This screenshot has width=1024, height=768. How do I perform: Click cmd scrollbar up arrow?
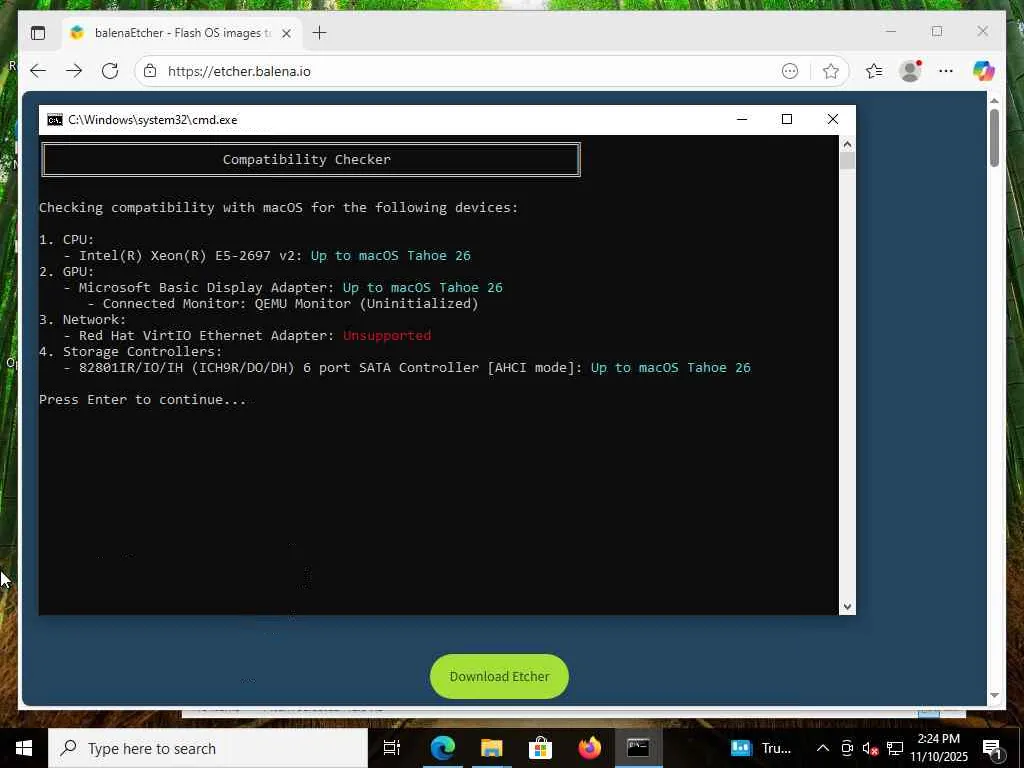[x=847, y=144]
